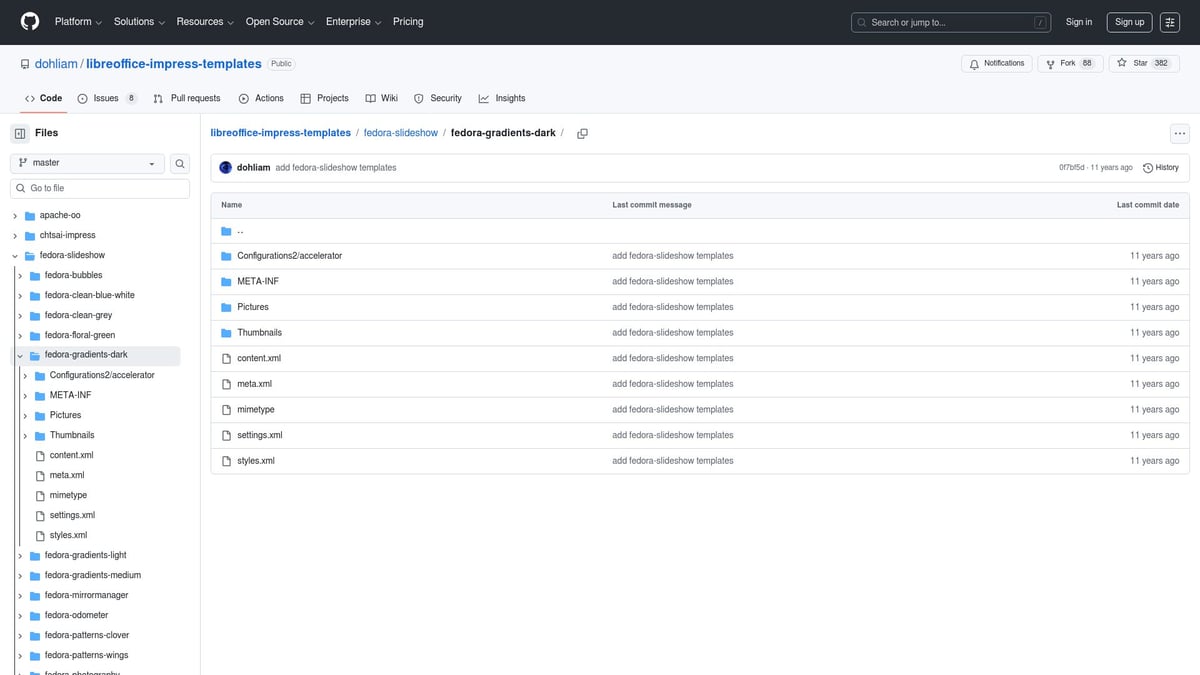Image resolution: width=1200 pixels, height=675 pixels.
Task: Select fedora-clean-grey in the tree
Action: tap(78, 315)
